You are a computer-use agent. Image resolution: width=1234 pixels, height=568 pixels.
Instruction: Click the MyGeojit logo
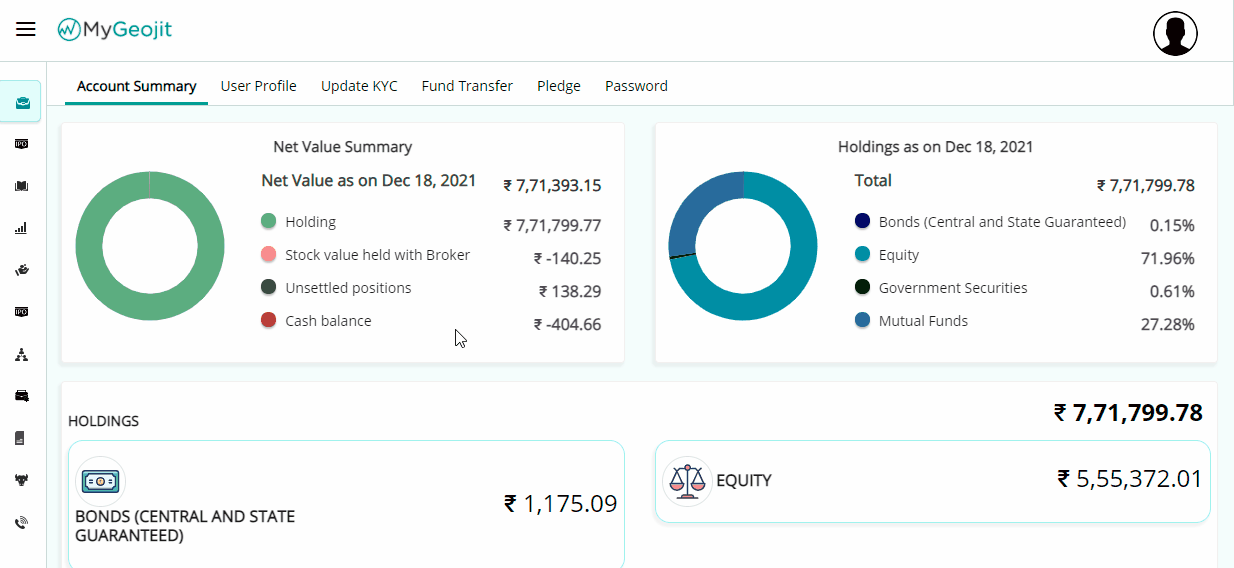(115, 29)
